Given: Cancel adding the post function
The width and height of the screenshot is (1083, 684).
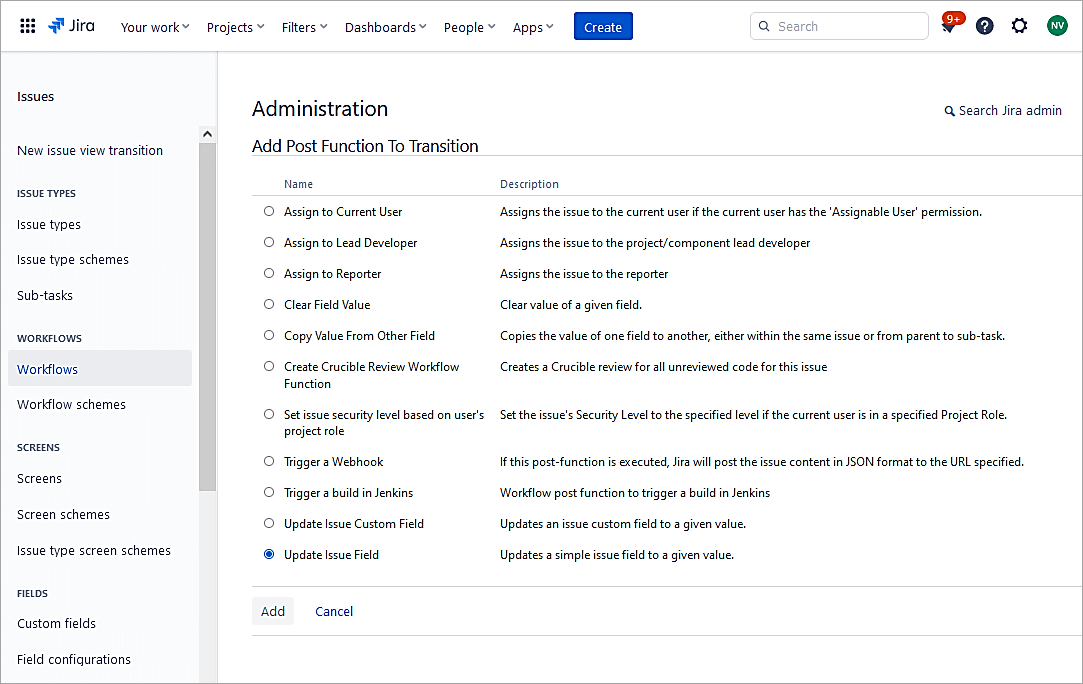Looking at the screenshot, I should [333, 611].
